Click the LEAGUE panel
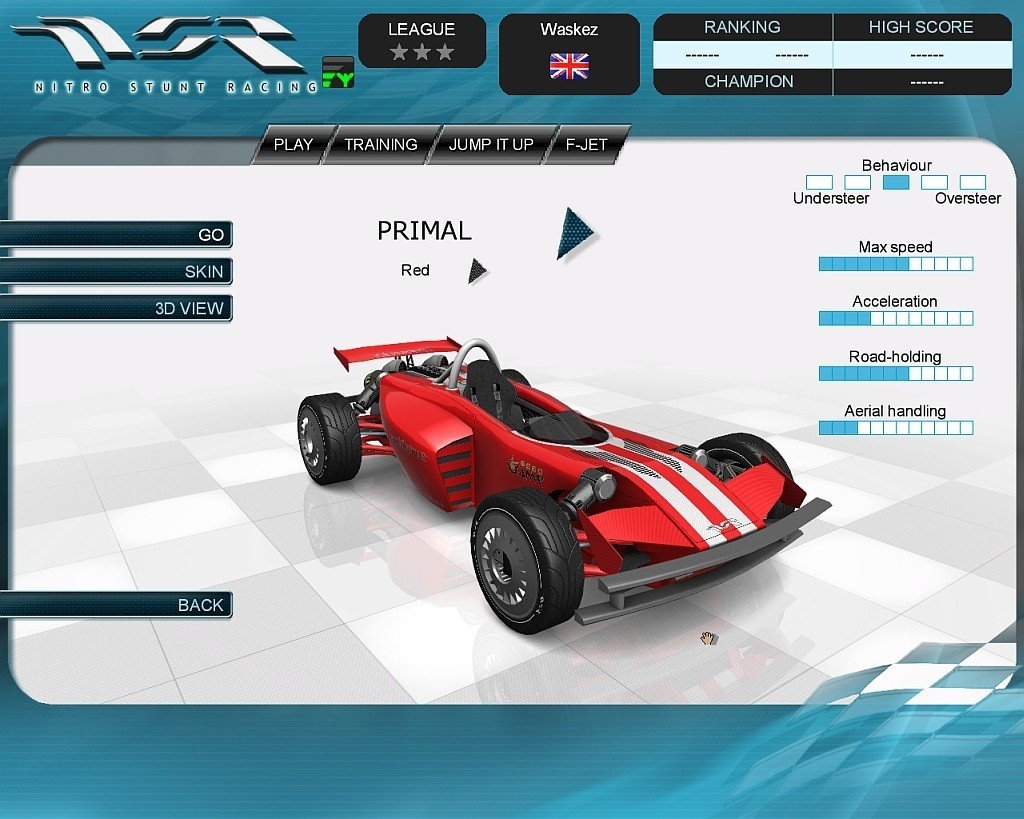 (x=422, y=41)
